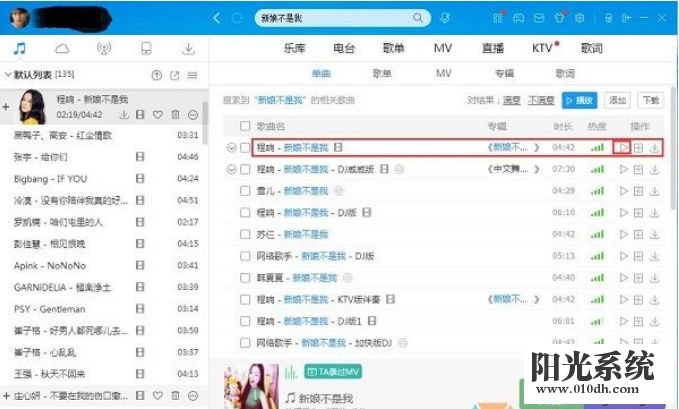Open the local music note tab

pos(19,48)
